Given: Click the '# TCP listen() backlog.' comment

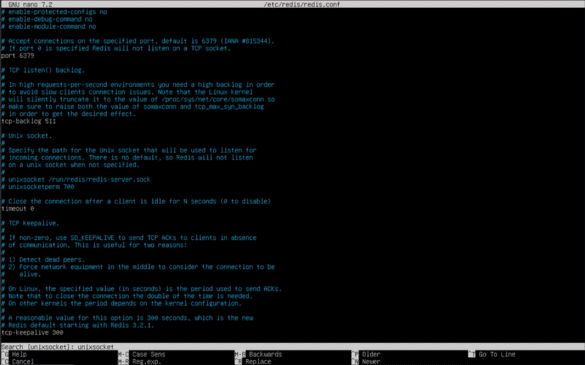Looking at the screenshot, I should click(43, 70).
